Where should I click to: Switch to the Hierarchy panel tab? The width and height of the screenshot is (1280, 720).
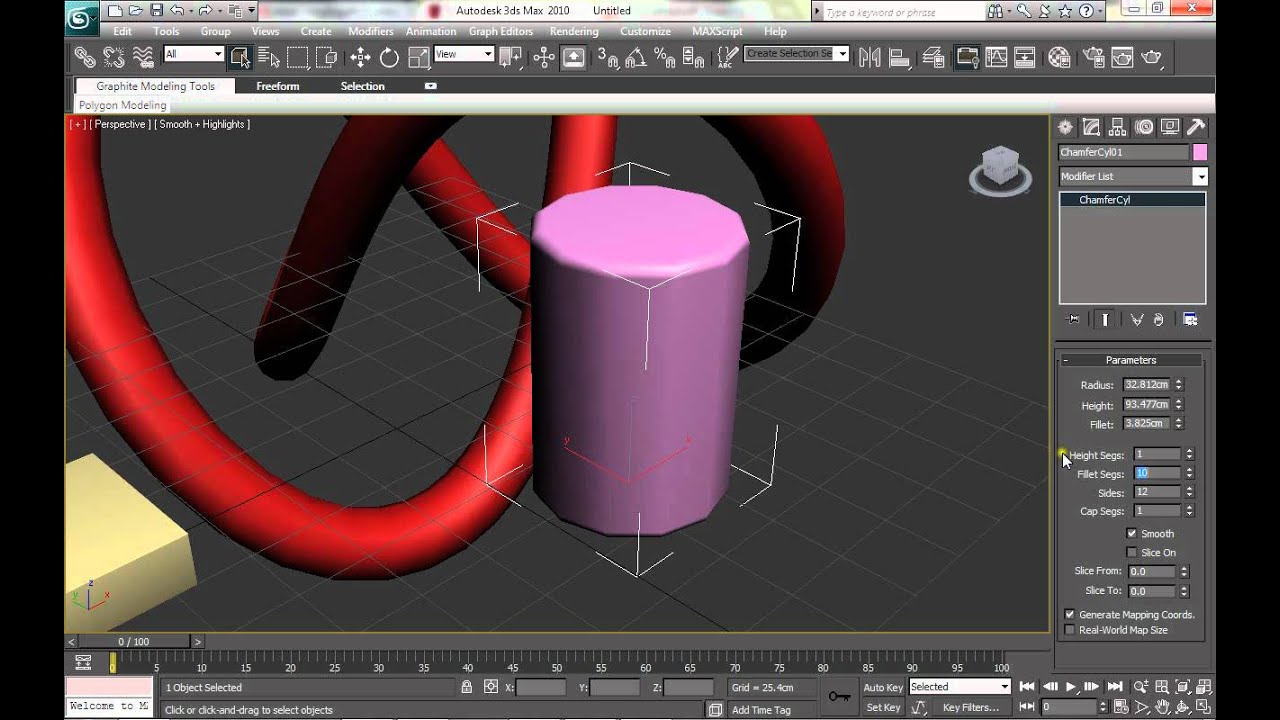(x=1117, y=127)
